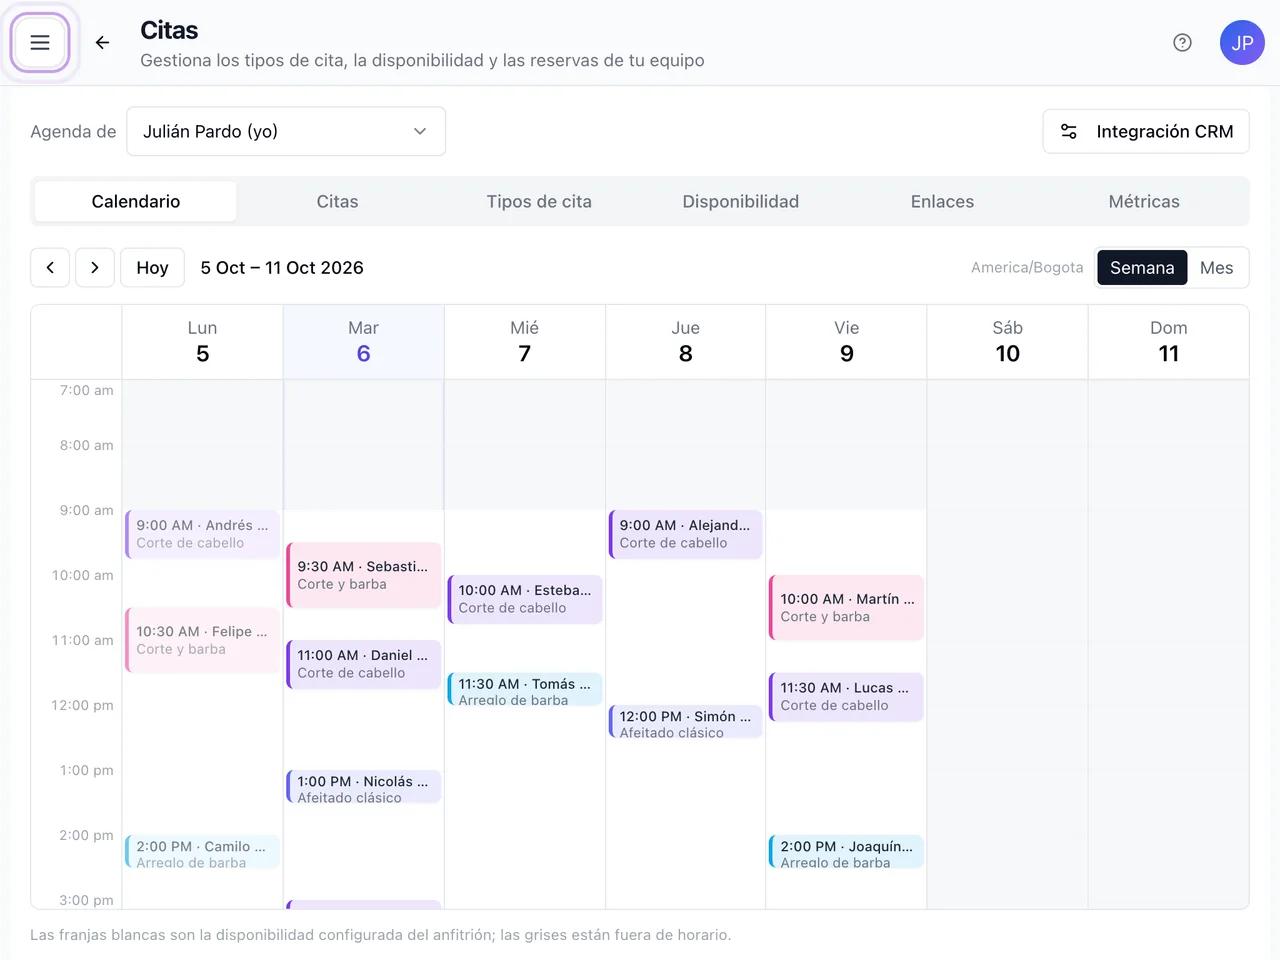Click the back arrow beside Citas
Image resolution: width=1280 pixels, height=960 pixels.
click(102, 43)
